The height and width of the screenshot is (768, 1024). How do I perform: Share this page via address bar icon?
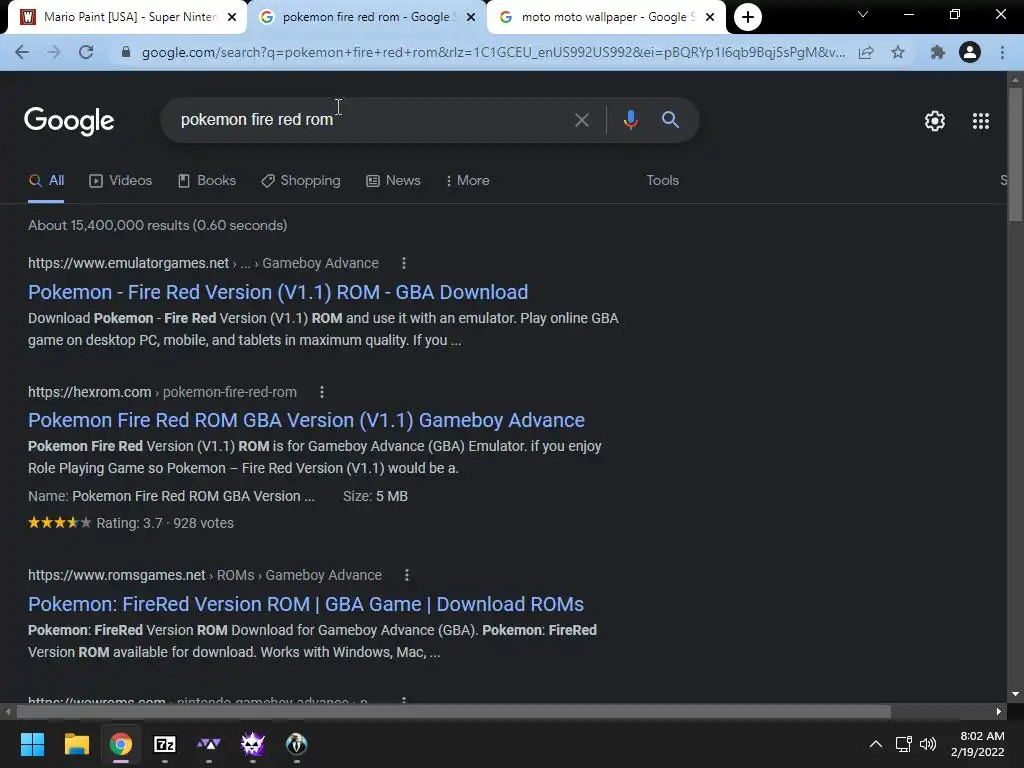tap(866, 52)
